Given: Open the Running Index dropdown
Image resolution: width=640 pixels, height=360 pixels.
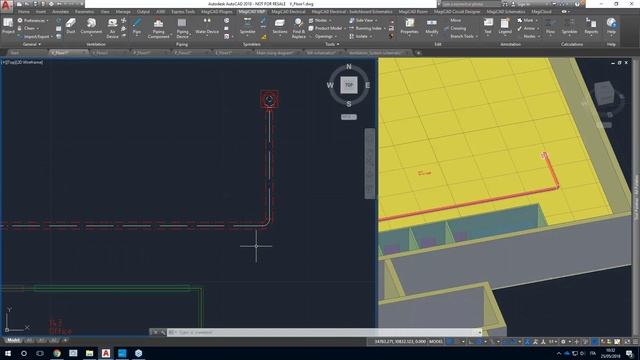Looking at the screenshot, I should (366, 28).
